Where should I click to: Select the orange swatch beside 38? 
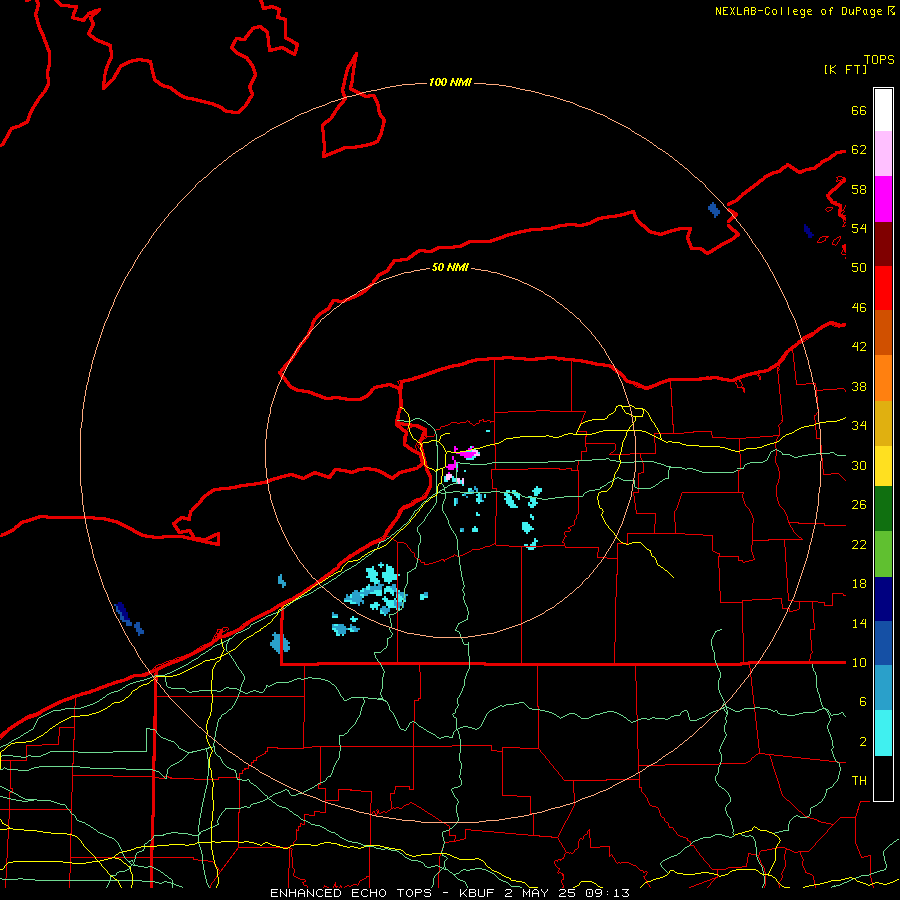pos(883,378)
